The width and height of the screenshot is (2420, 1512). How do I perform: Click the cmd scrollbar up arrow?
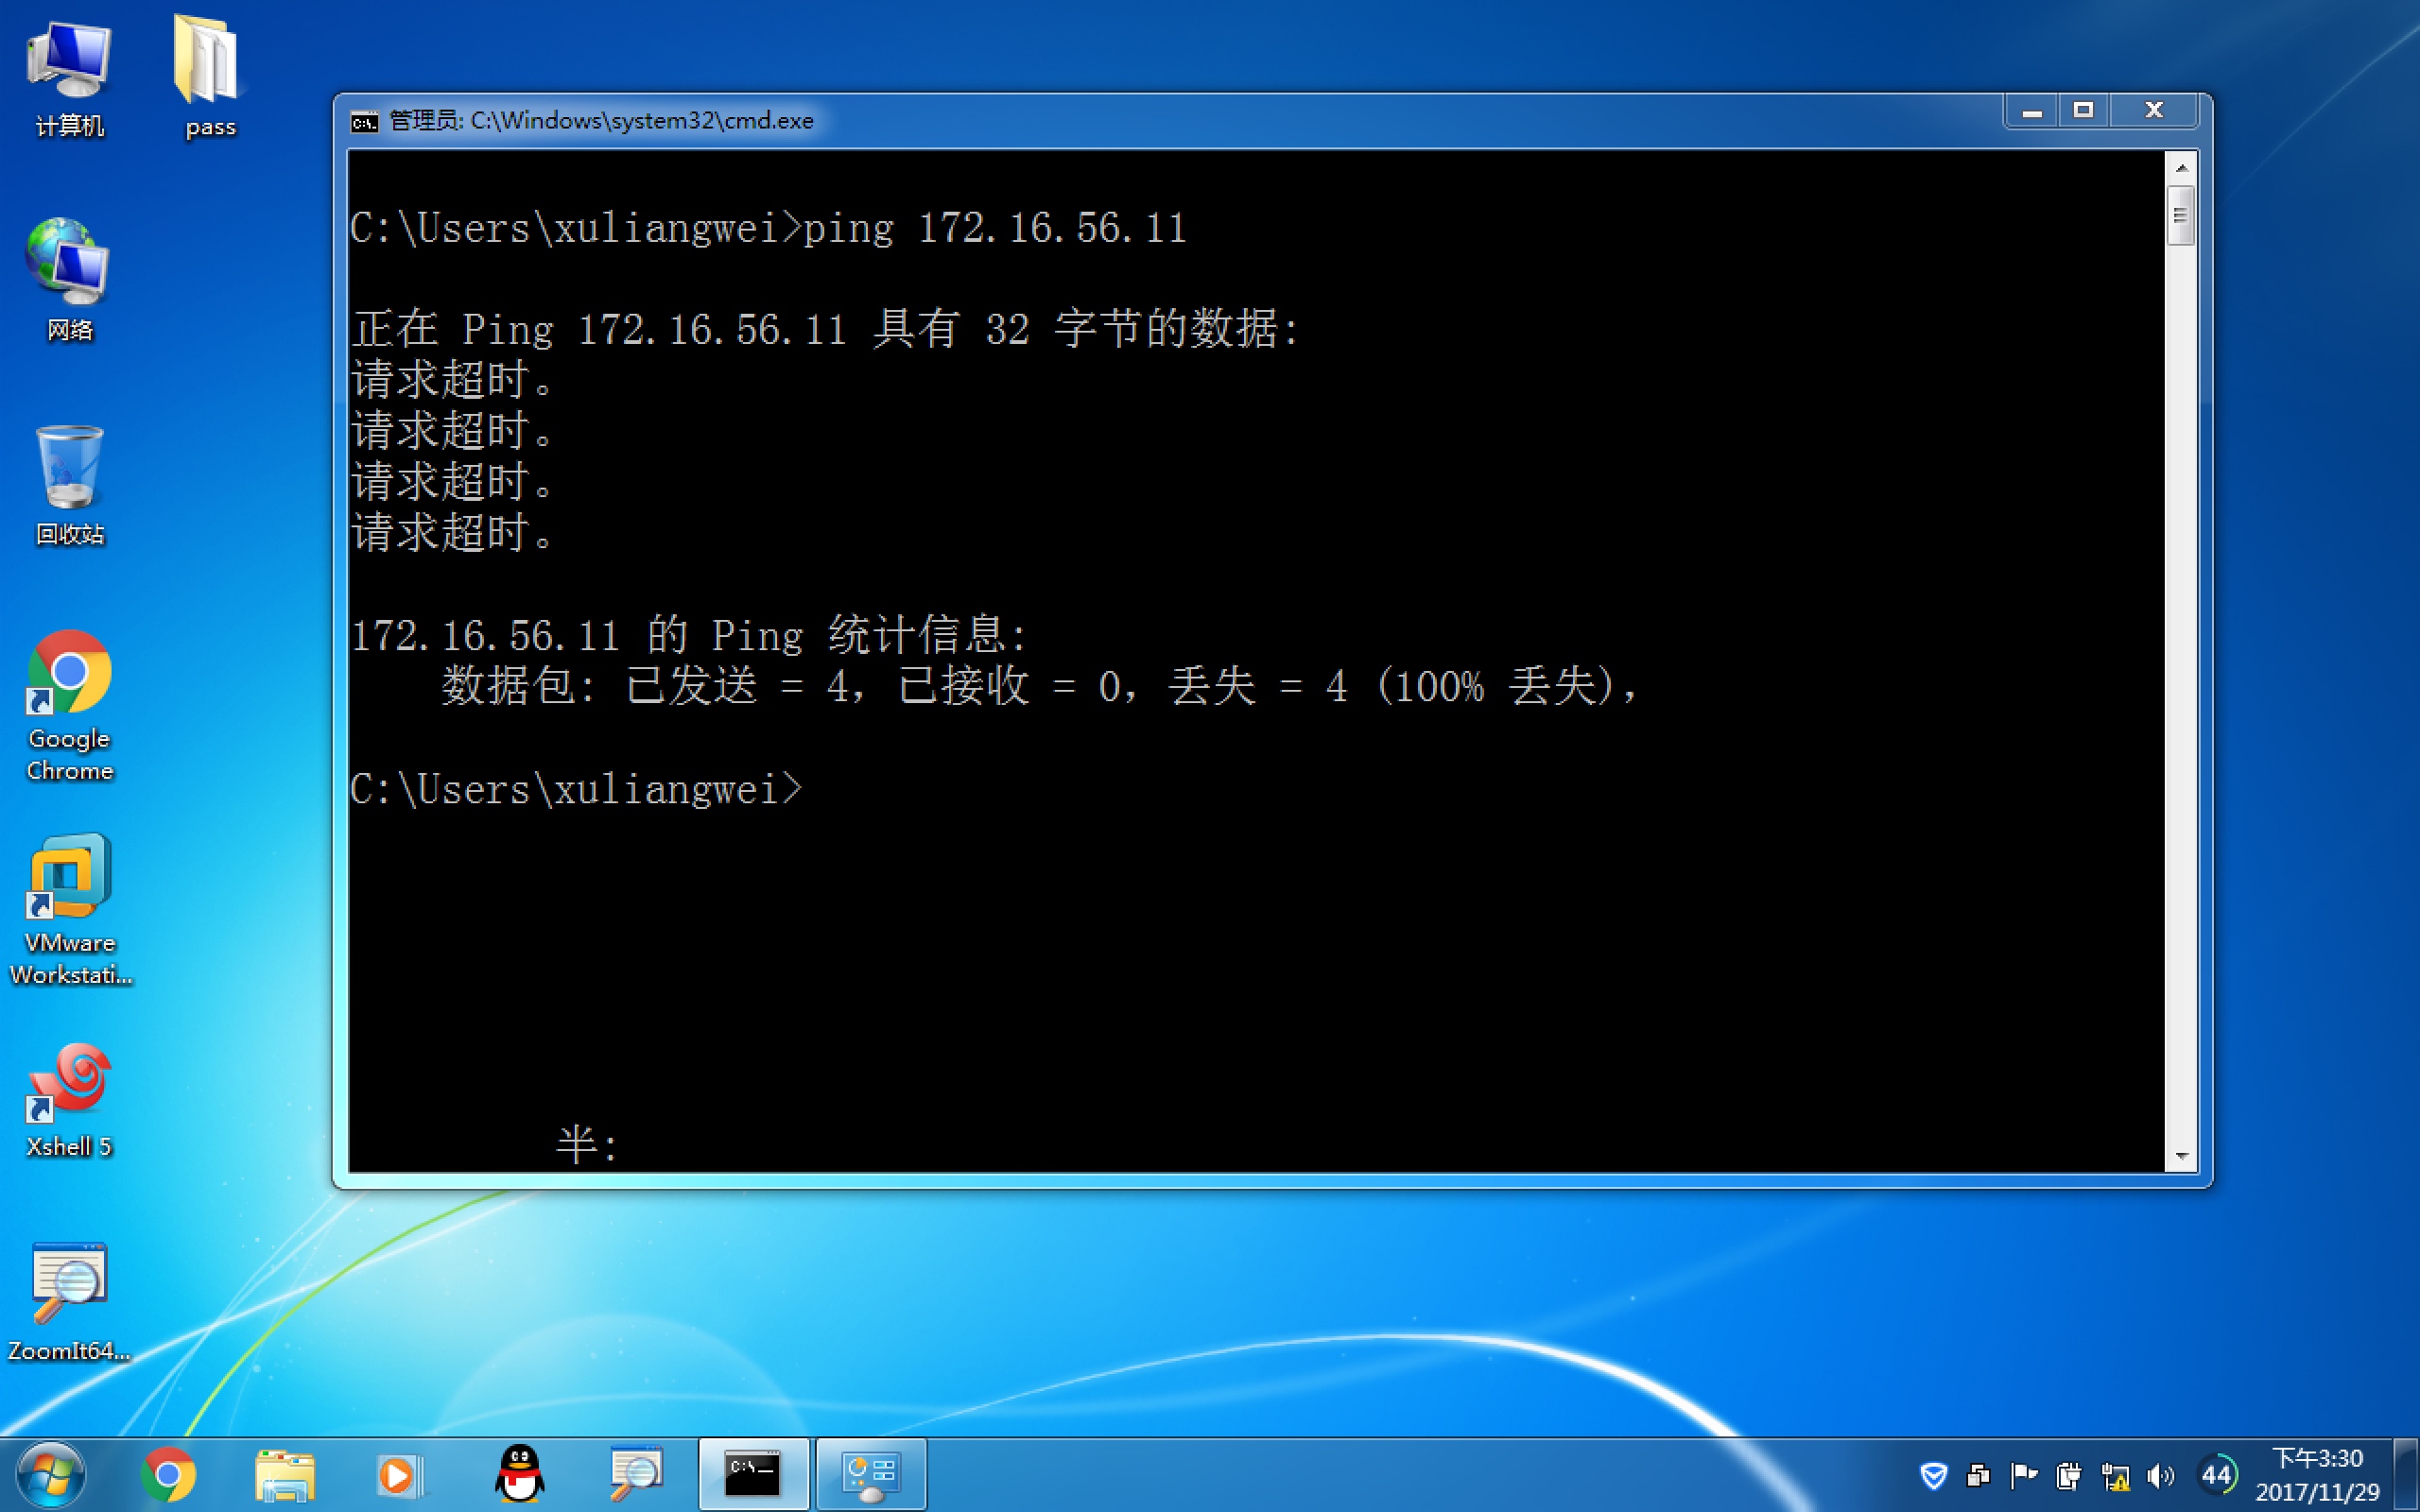[2181, 167]
